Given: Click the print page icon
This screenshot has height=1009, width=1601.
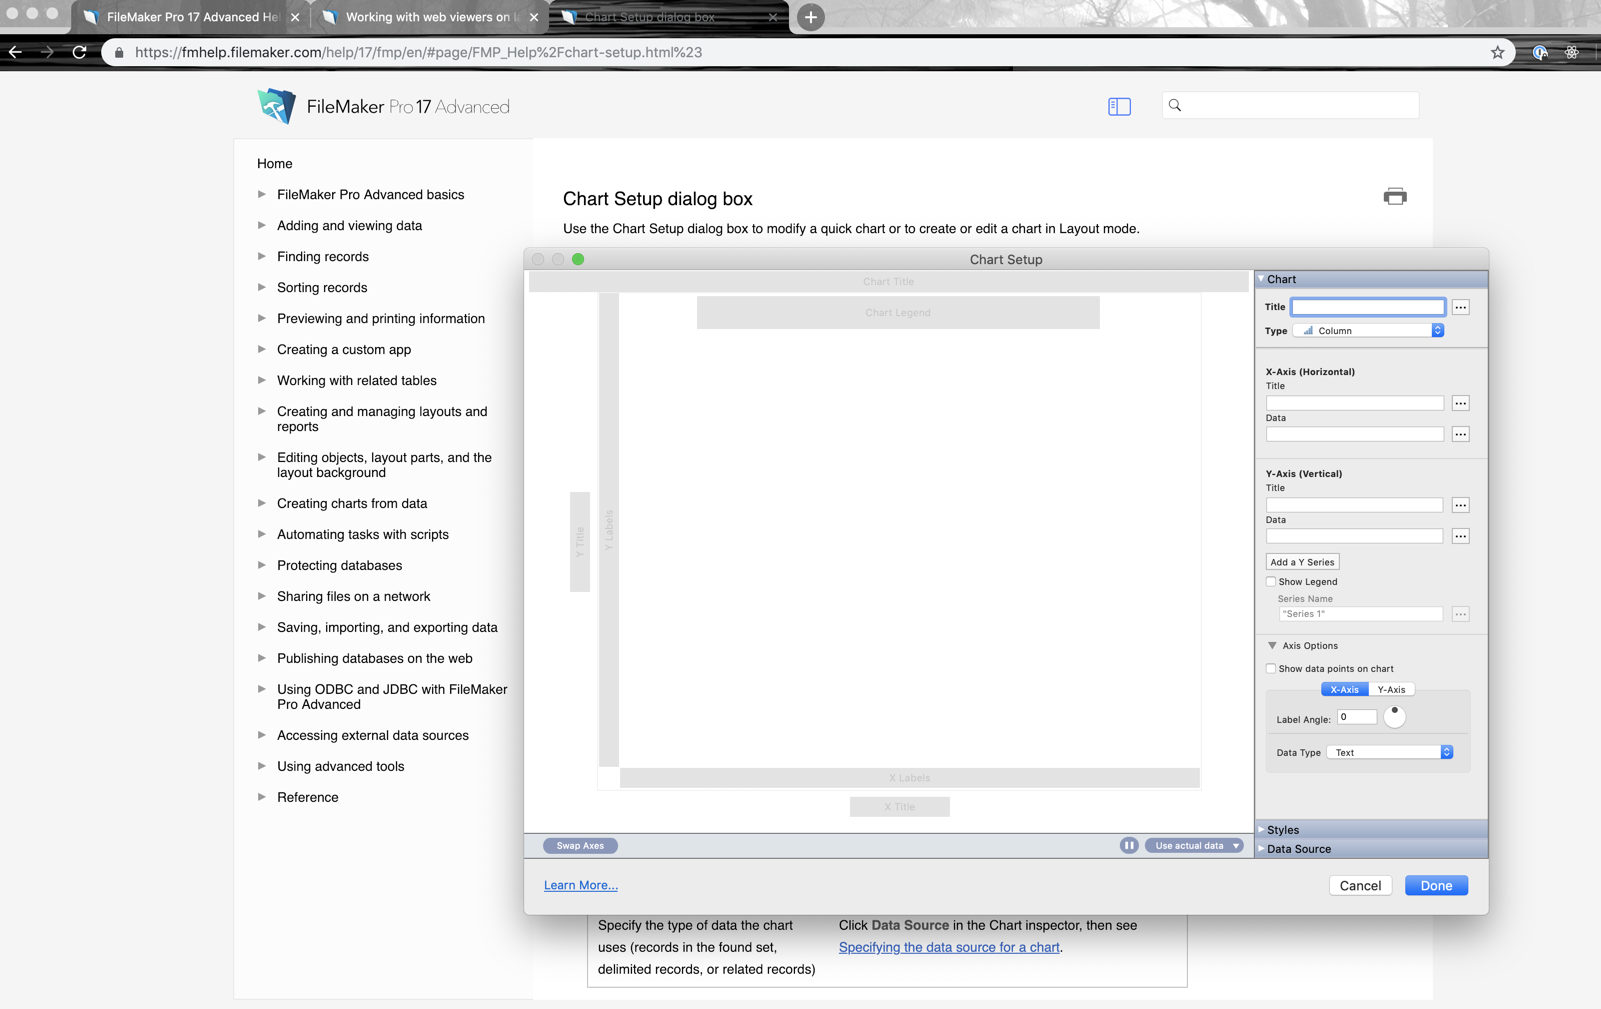Looking at the screenshot, I should point(1395,196).
